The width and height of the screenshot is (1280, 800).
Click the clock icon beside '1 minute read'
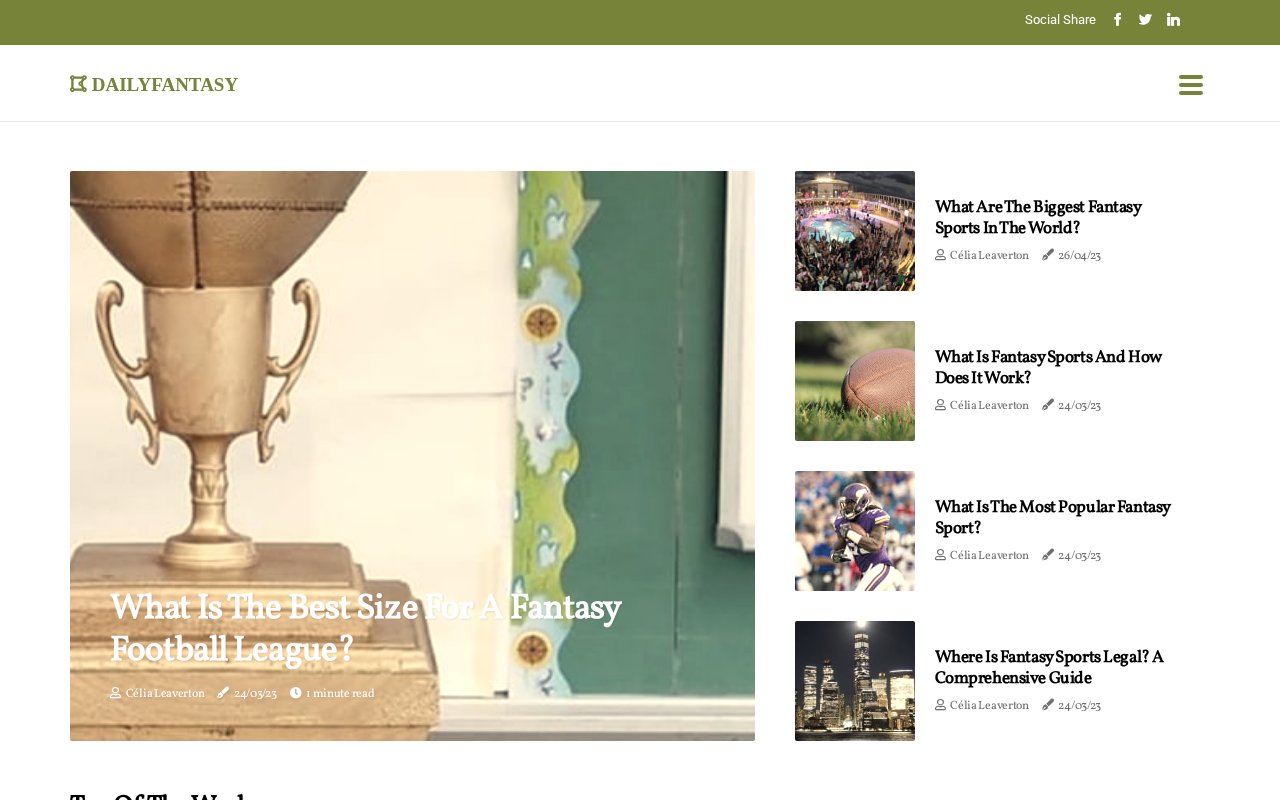click(296, 694)
